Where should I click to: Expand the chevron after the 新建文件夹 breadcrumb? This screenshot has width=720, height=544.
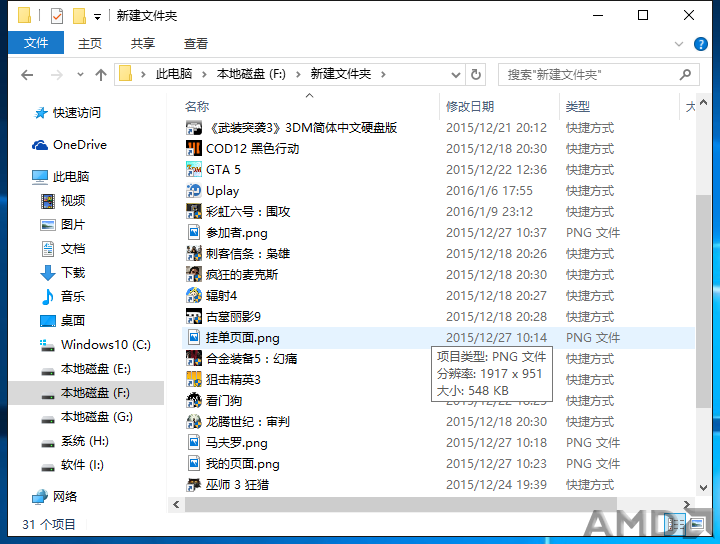pos(383,74)
